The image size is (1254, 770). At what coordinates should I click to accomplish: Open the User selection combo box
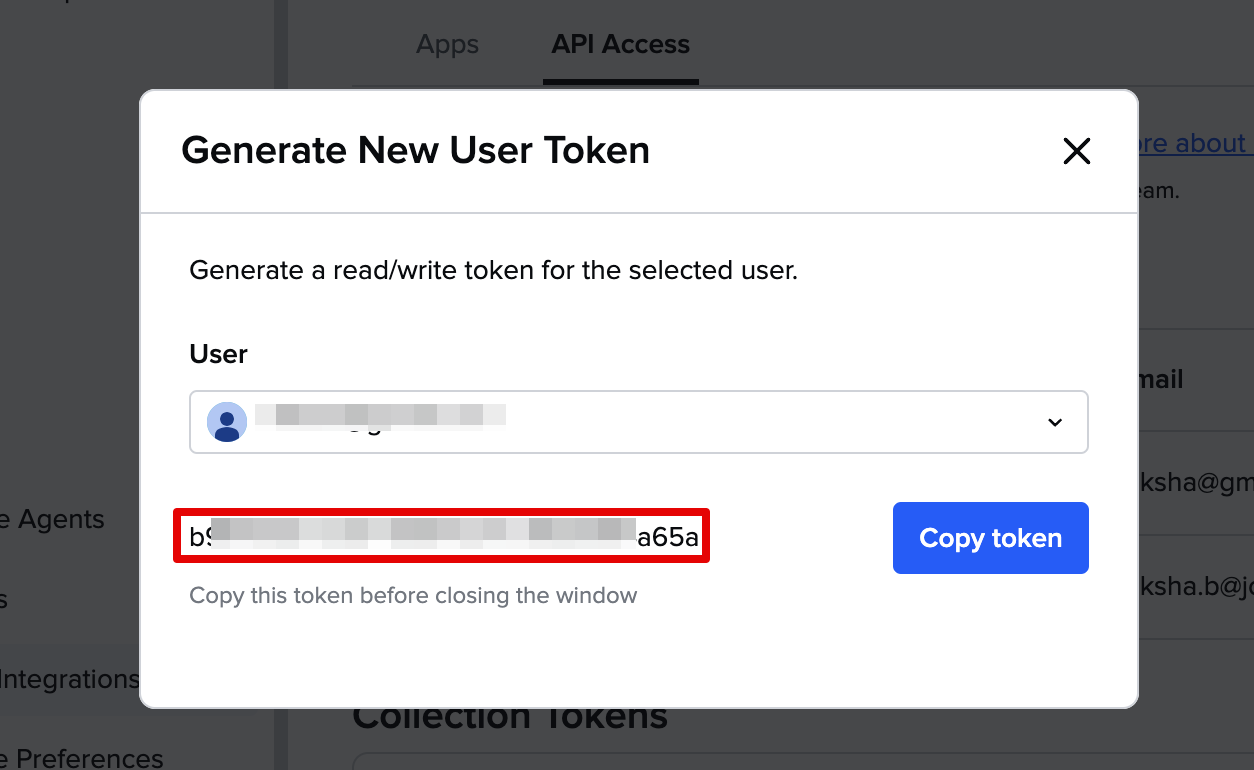[638, 422]
